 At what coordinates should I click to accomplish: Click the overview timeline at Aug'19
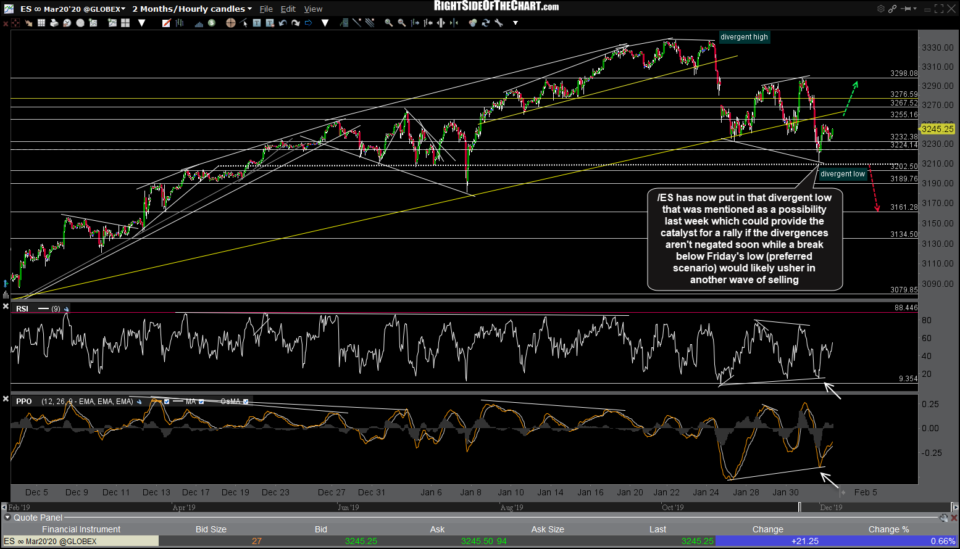[511, 507]
